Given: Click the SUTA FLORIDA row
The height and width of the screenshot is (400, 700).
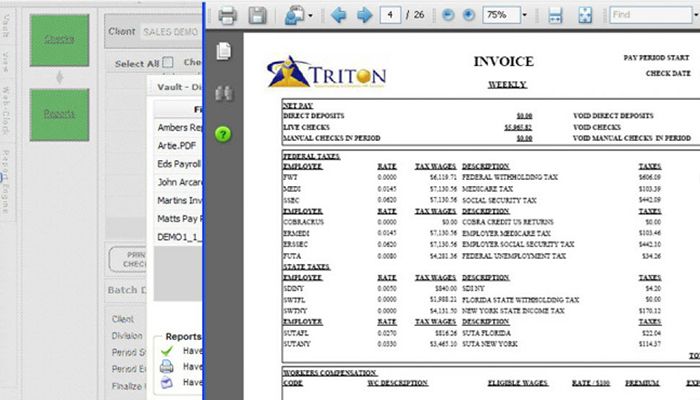Looking at the screenshot, I should pos(472,333).
